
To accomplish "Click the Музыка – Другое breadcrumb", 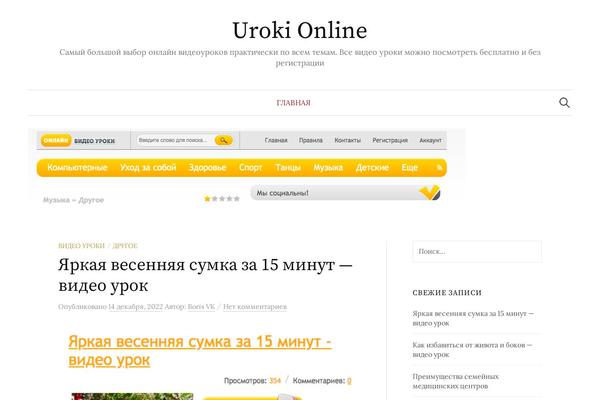I will point(73,200).
